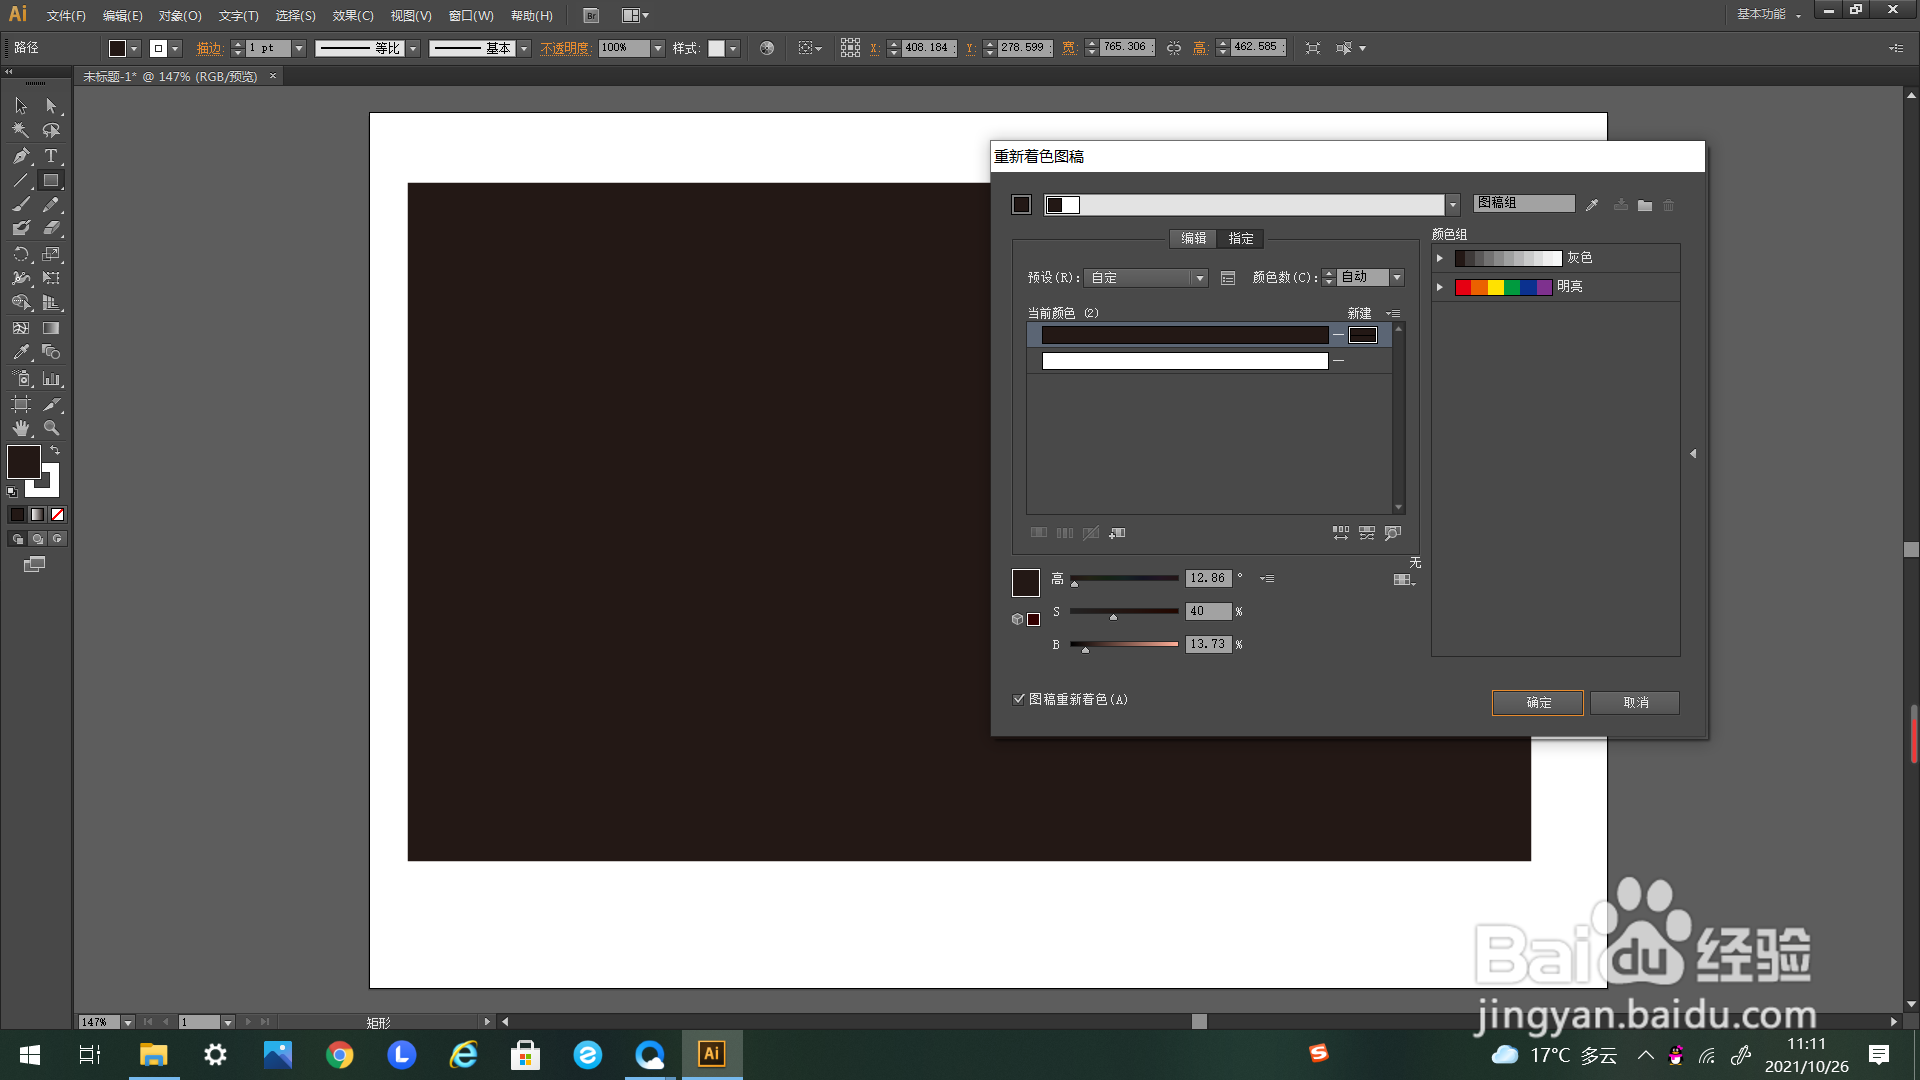Open the 对象(O) menu
The width and height of the screenshot is (1920, 1080).
[x=180, y=16]
